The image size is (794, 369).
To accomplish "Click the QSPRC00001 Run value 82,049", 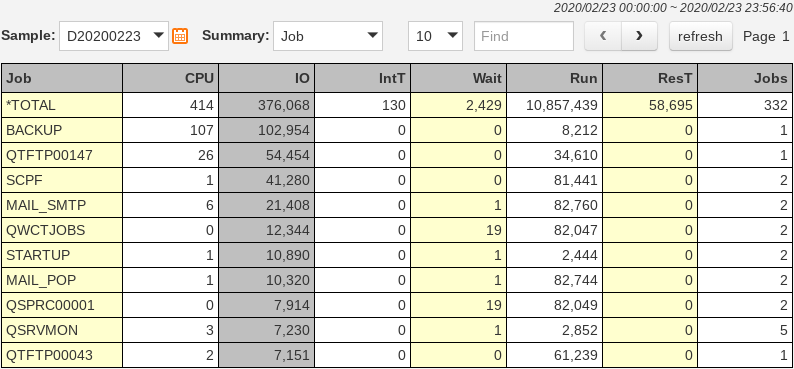I will click(576, 305).
